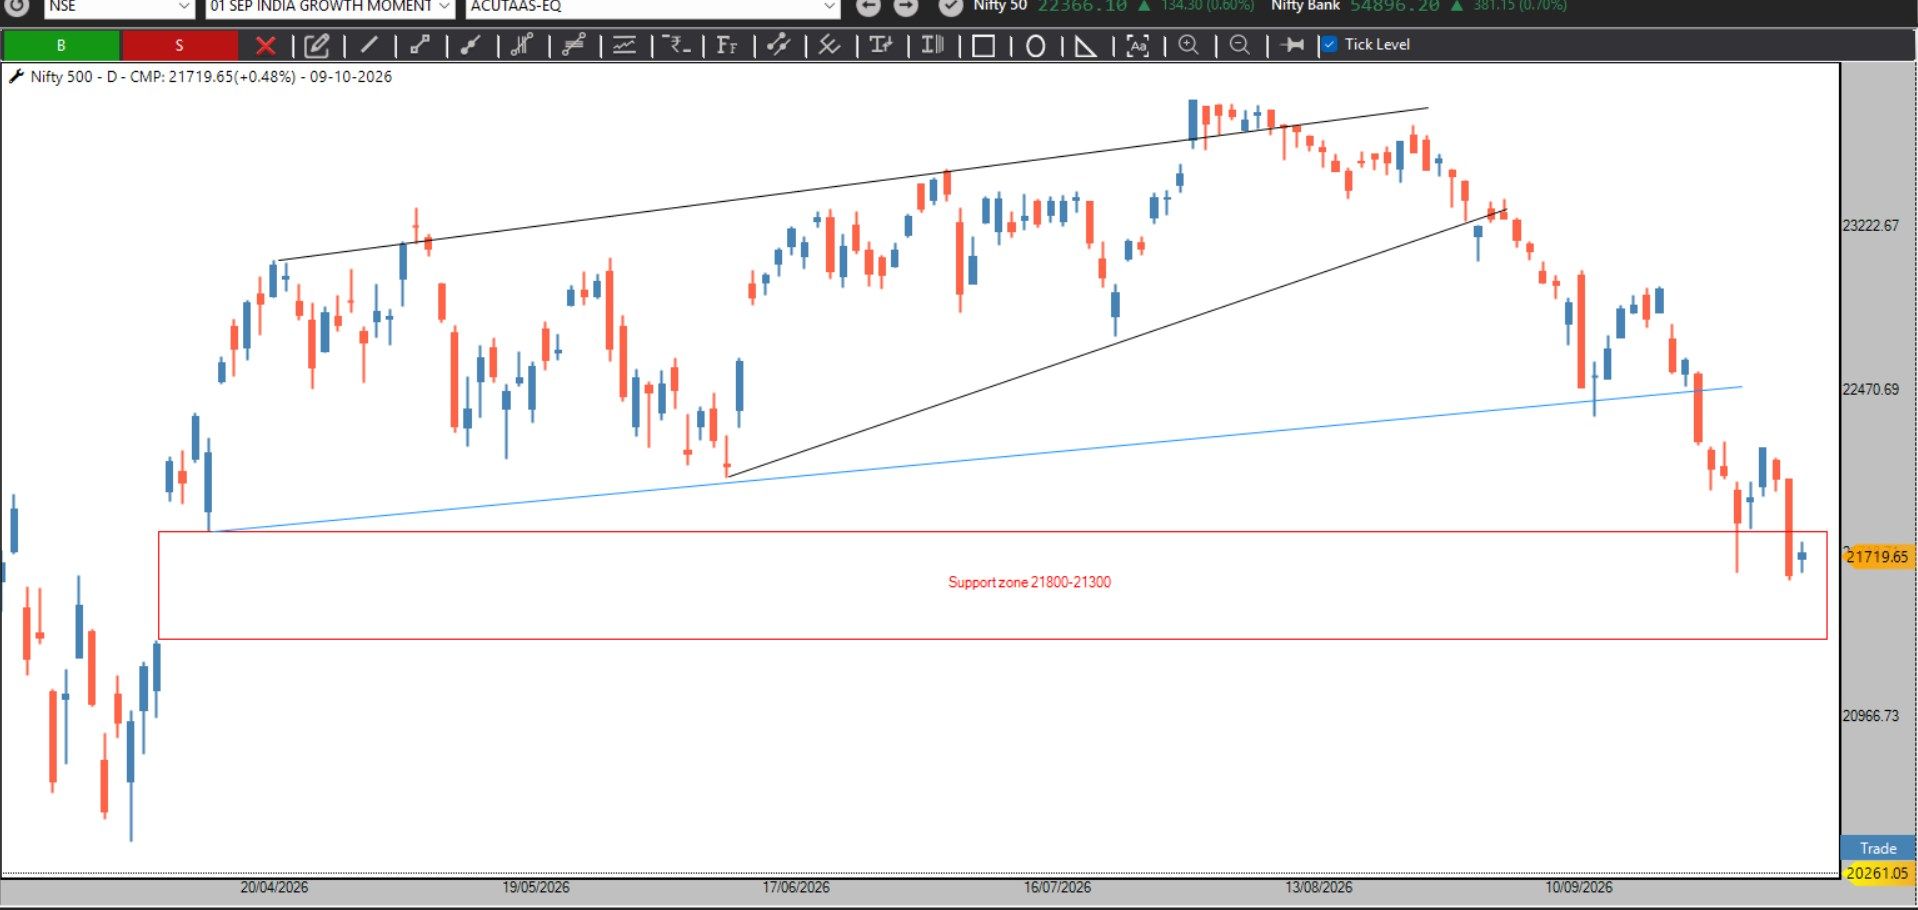
Task: Open the edit pencil tool
Action: pos(317,45)
